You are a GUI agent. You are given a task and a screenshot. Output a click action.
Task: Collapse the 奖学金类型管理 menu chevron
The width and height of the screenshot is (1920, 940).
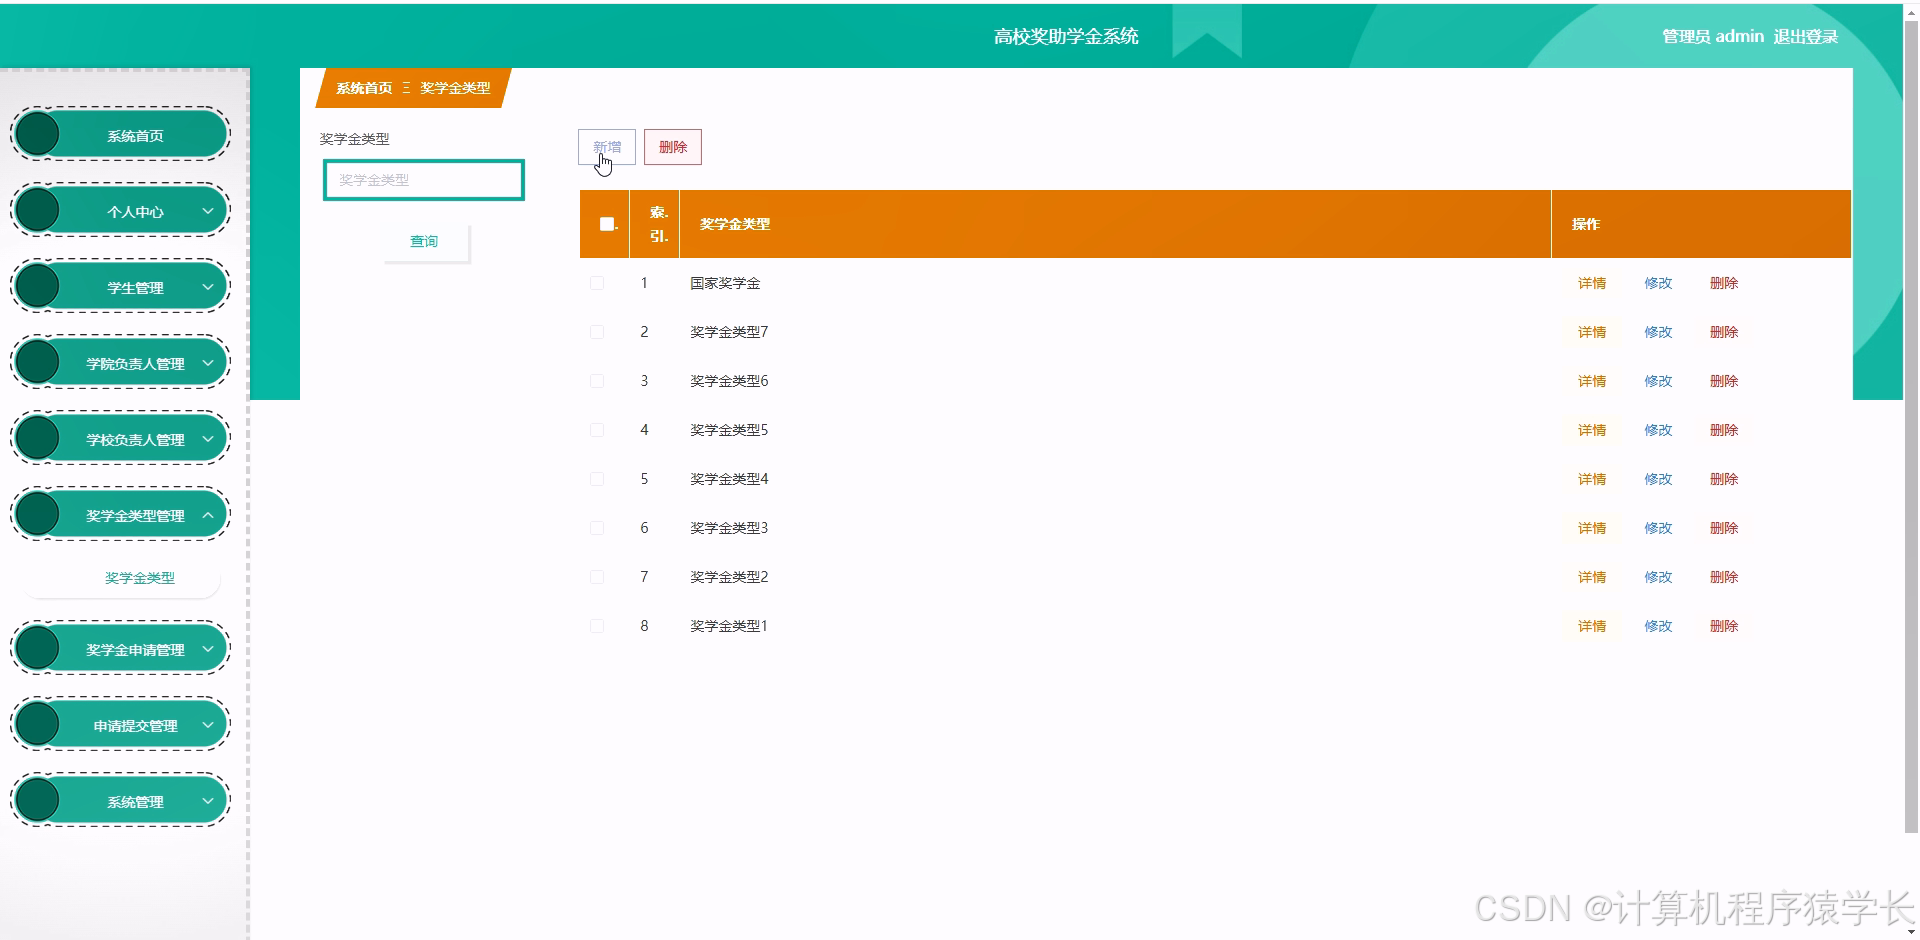click(x=208, y=515)
